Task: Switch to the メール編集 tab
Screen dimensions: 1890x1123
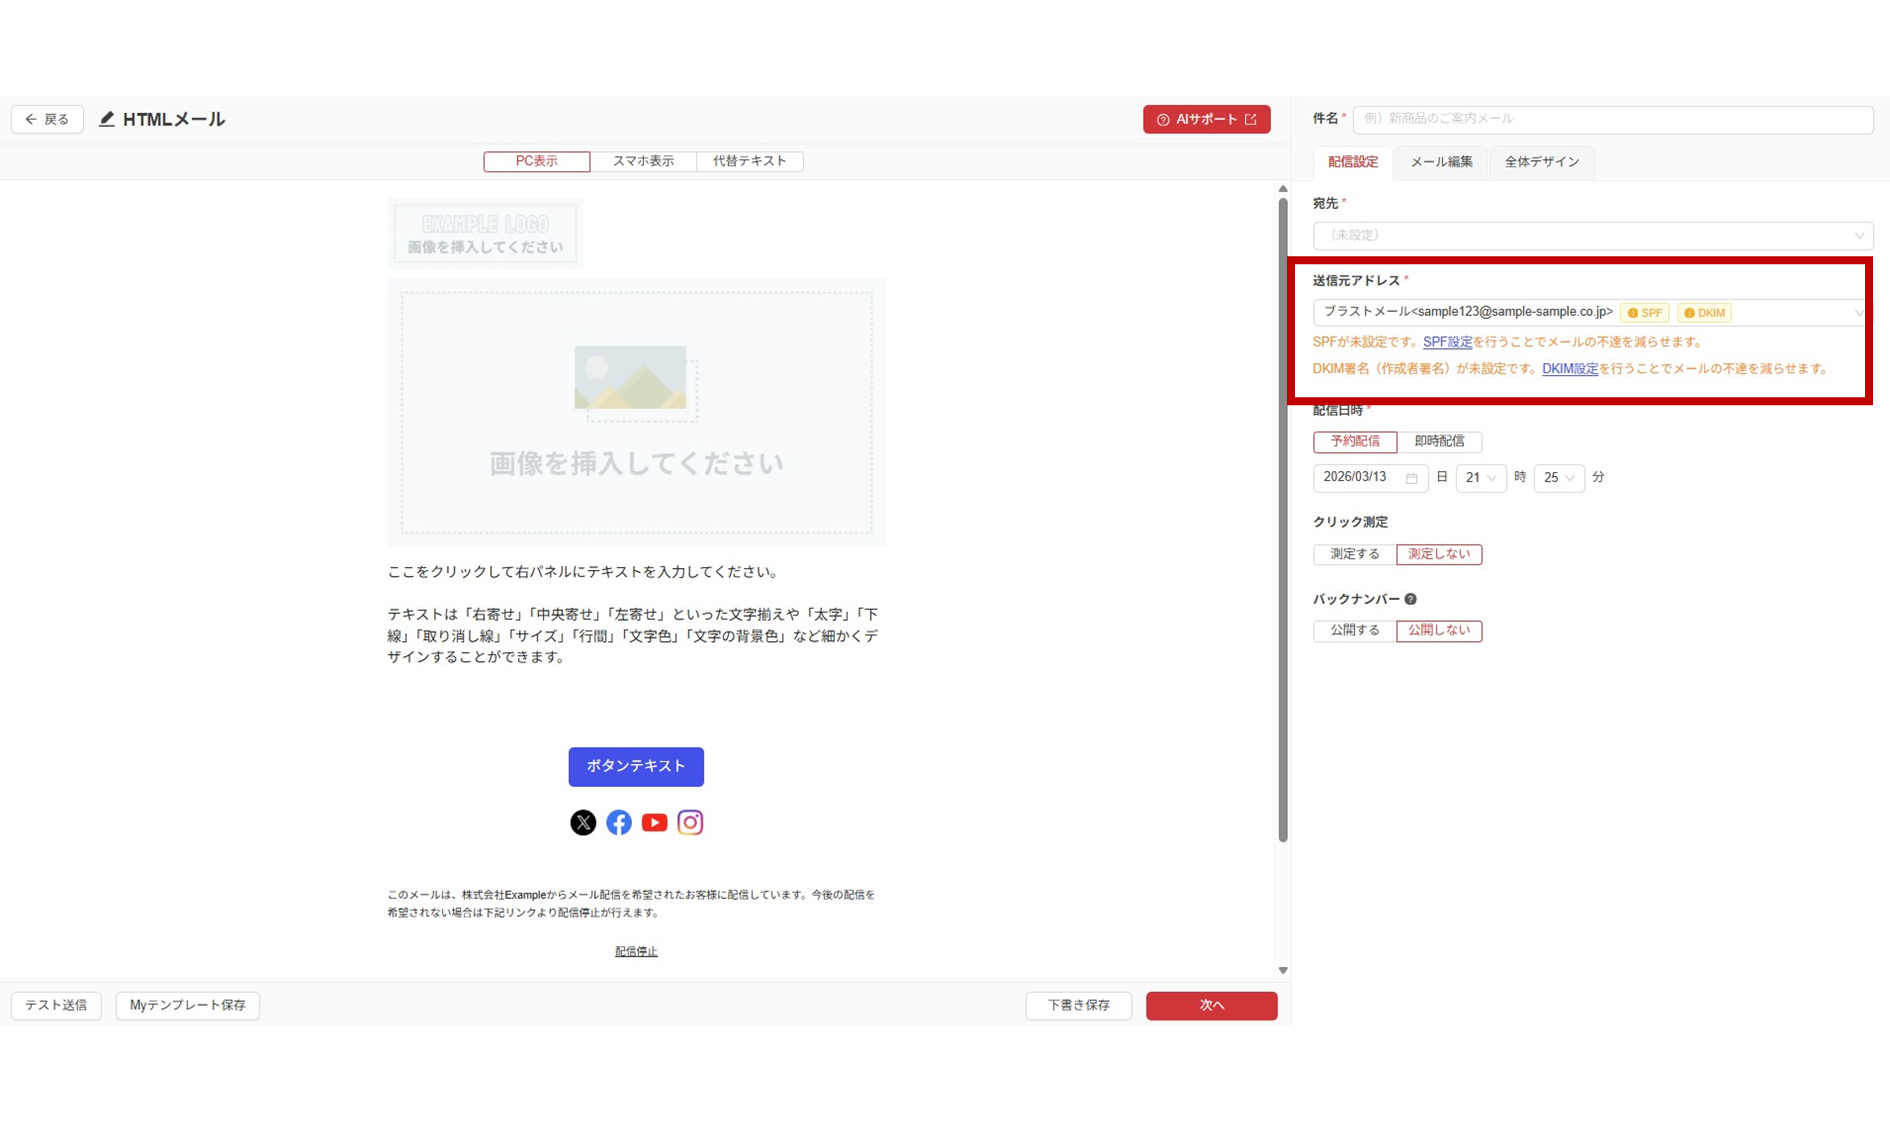Action: point(1441,162)
